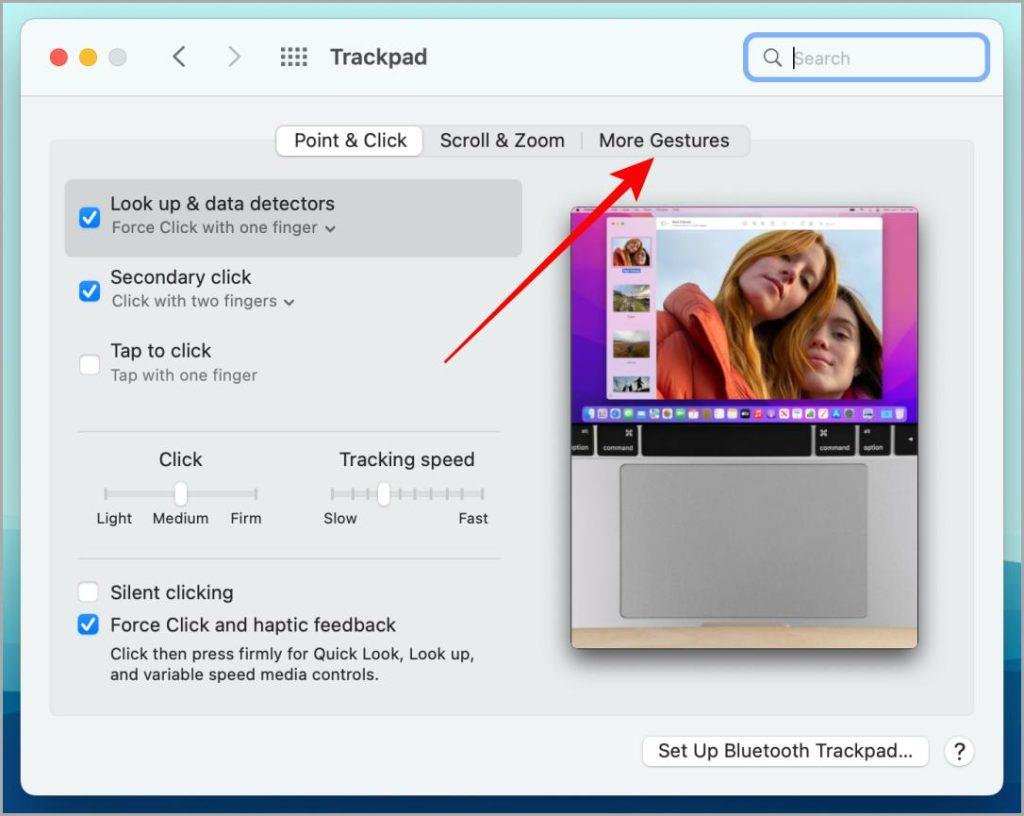Click the trackpad gesture preview video
Viewport: 1024px width, 816px height.
pyautogui.click(x=744, y=428)
